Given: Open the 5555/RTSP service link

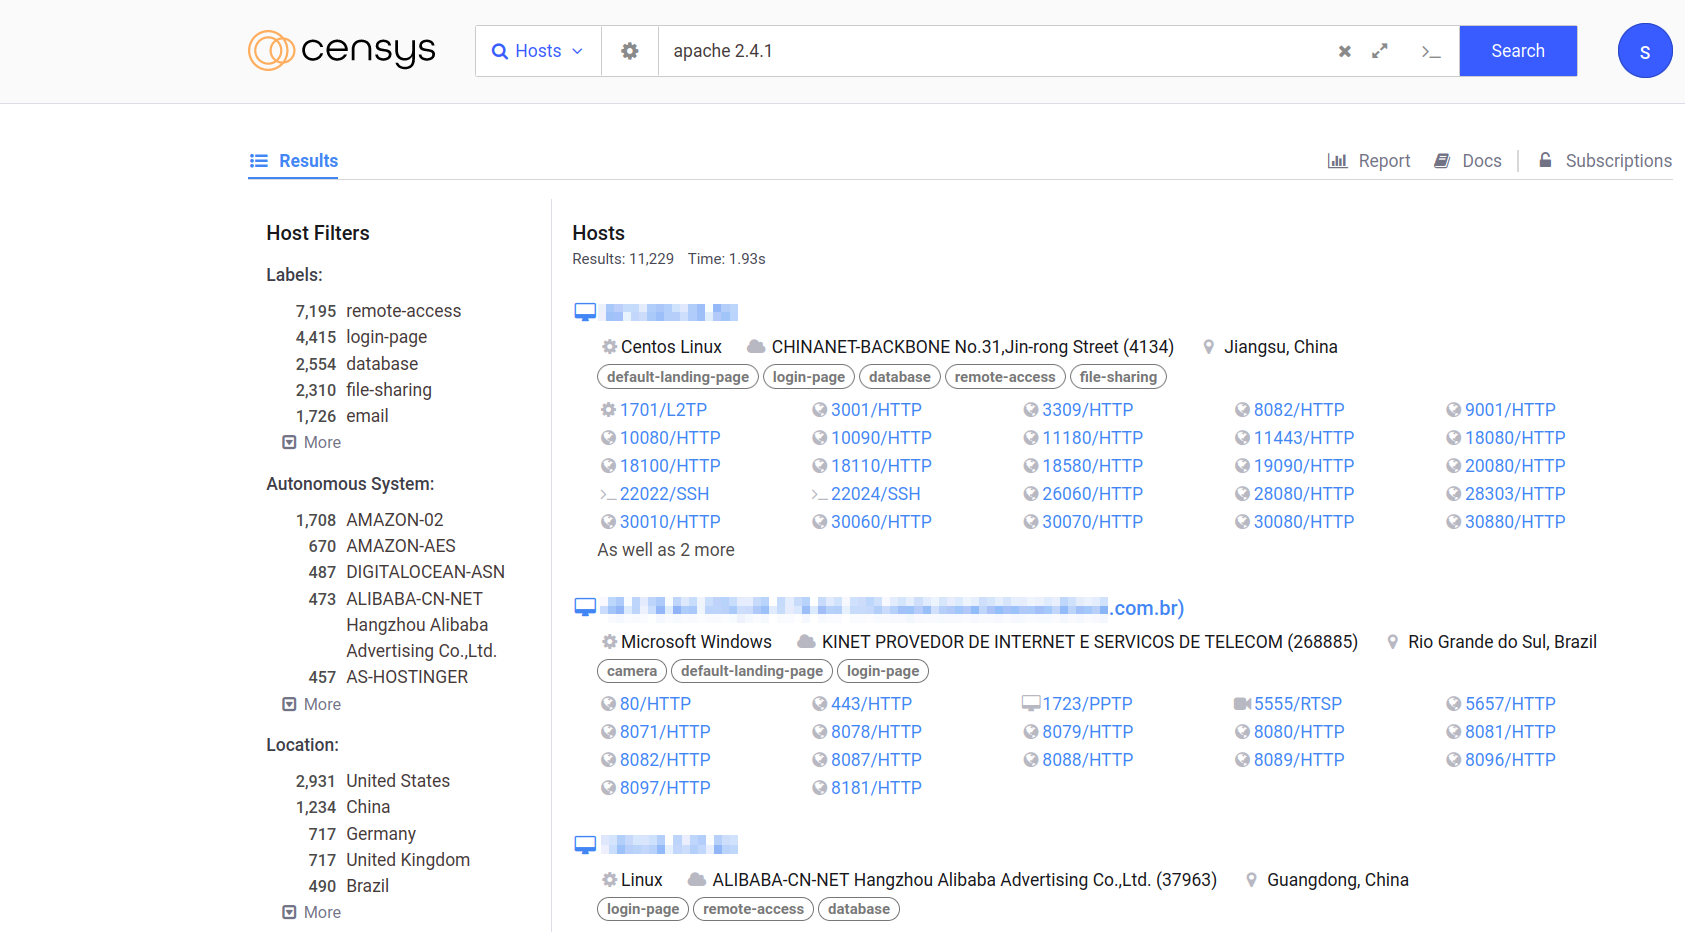Looking at the screenshot, I should pos(1297,704).
